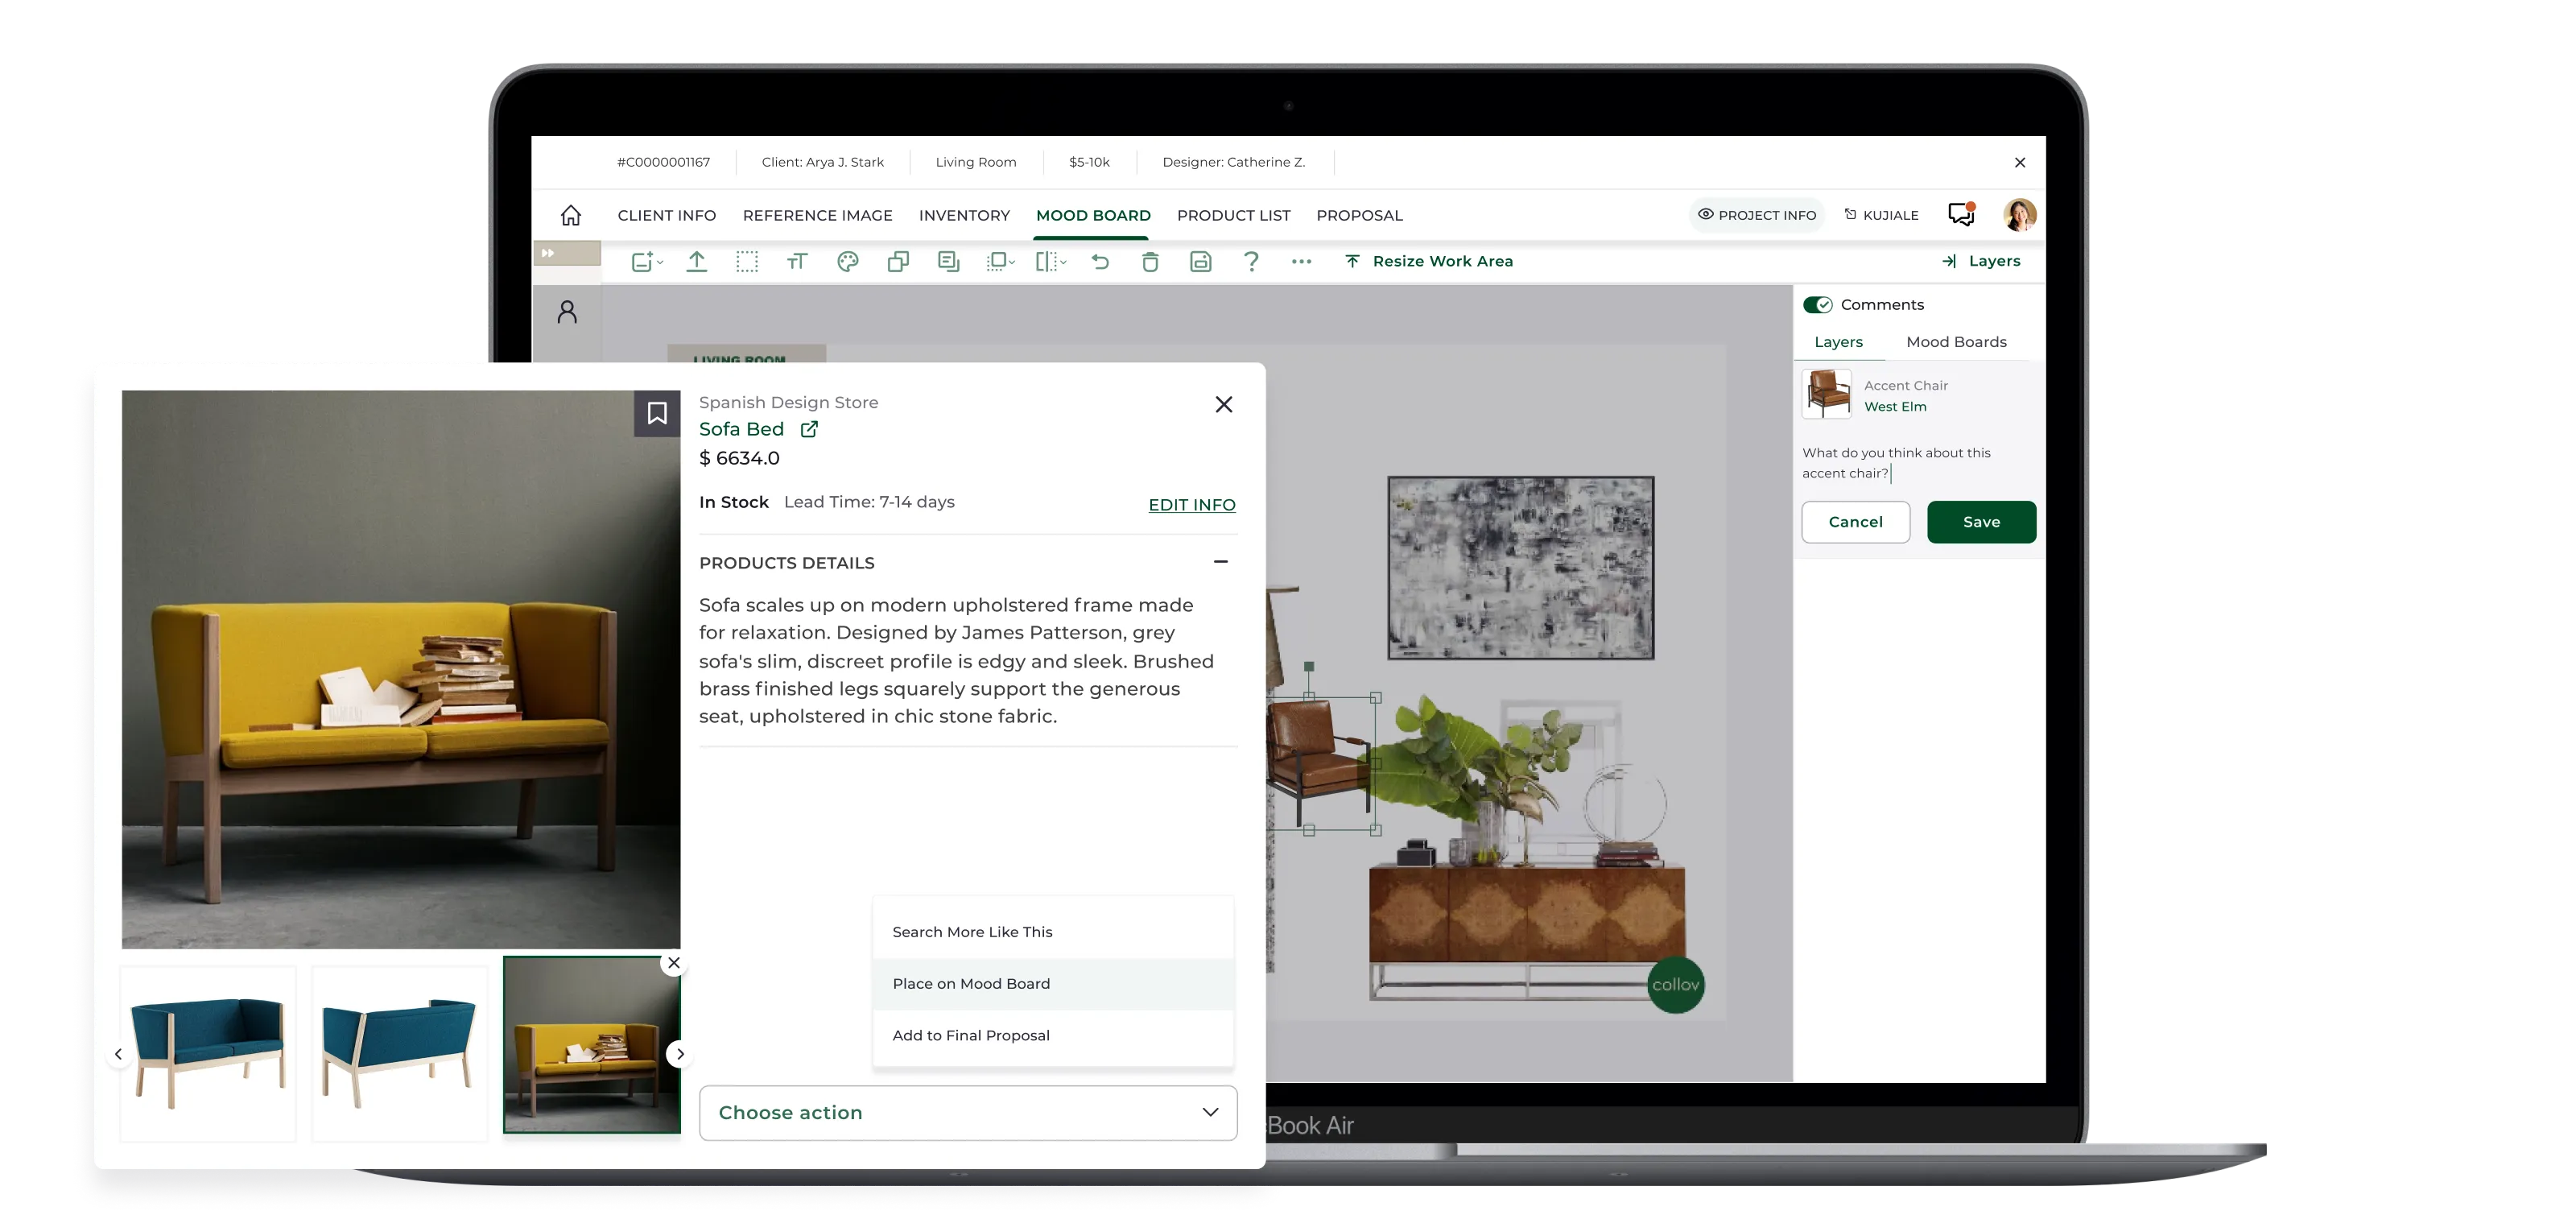Click the undo arrow icon

1100,262
